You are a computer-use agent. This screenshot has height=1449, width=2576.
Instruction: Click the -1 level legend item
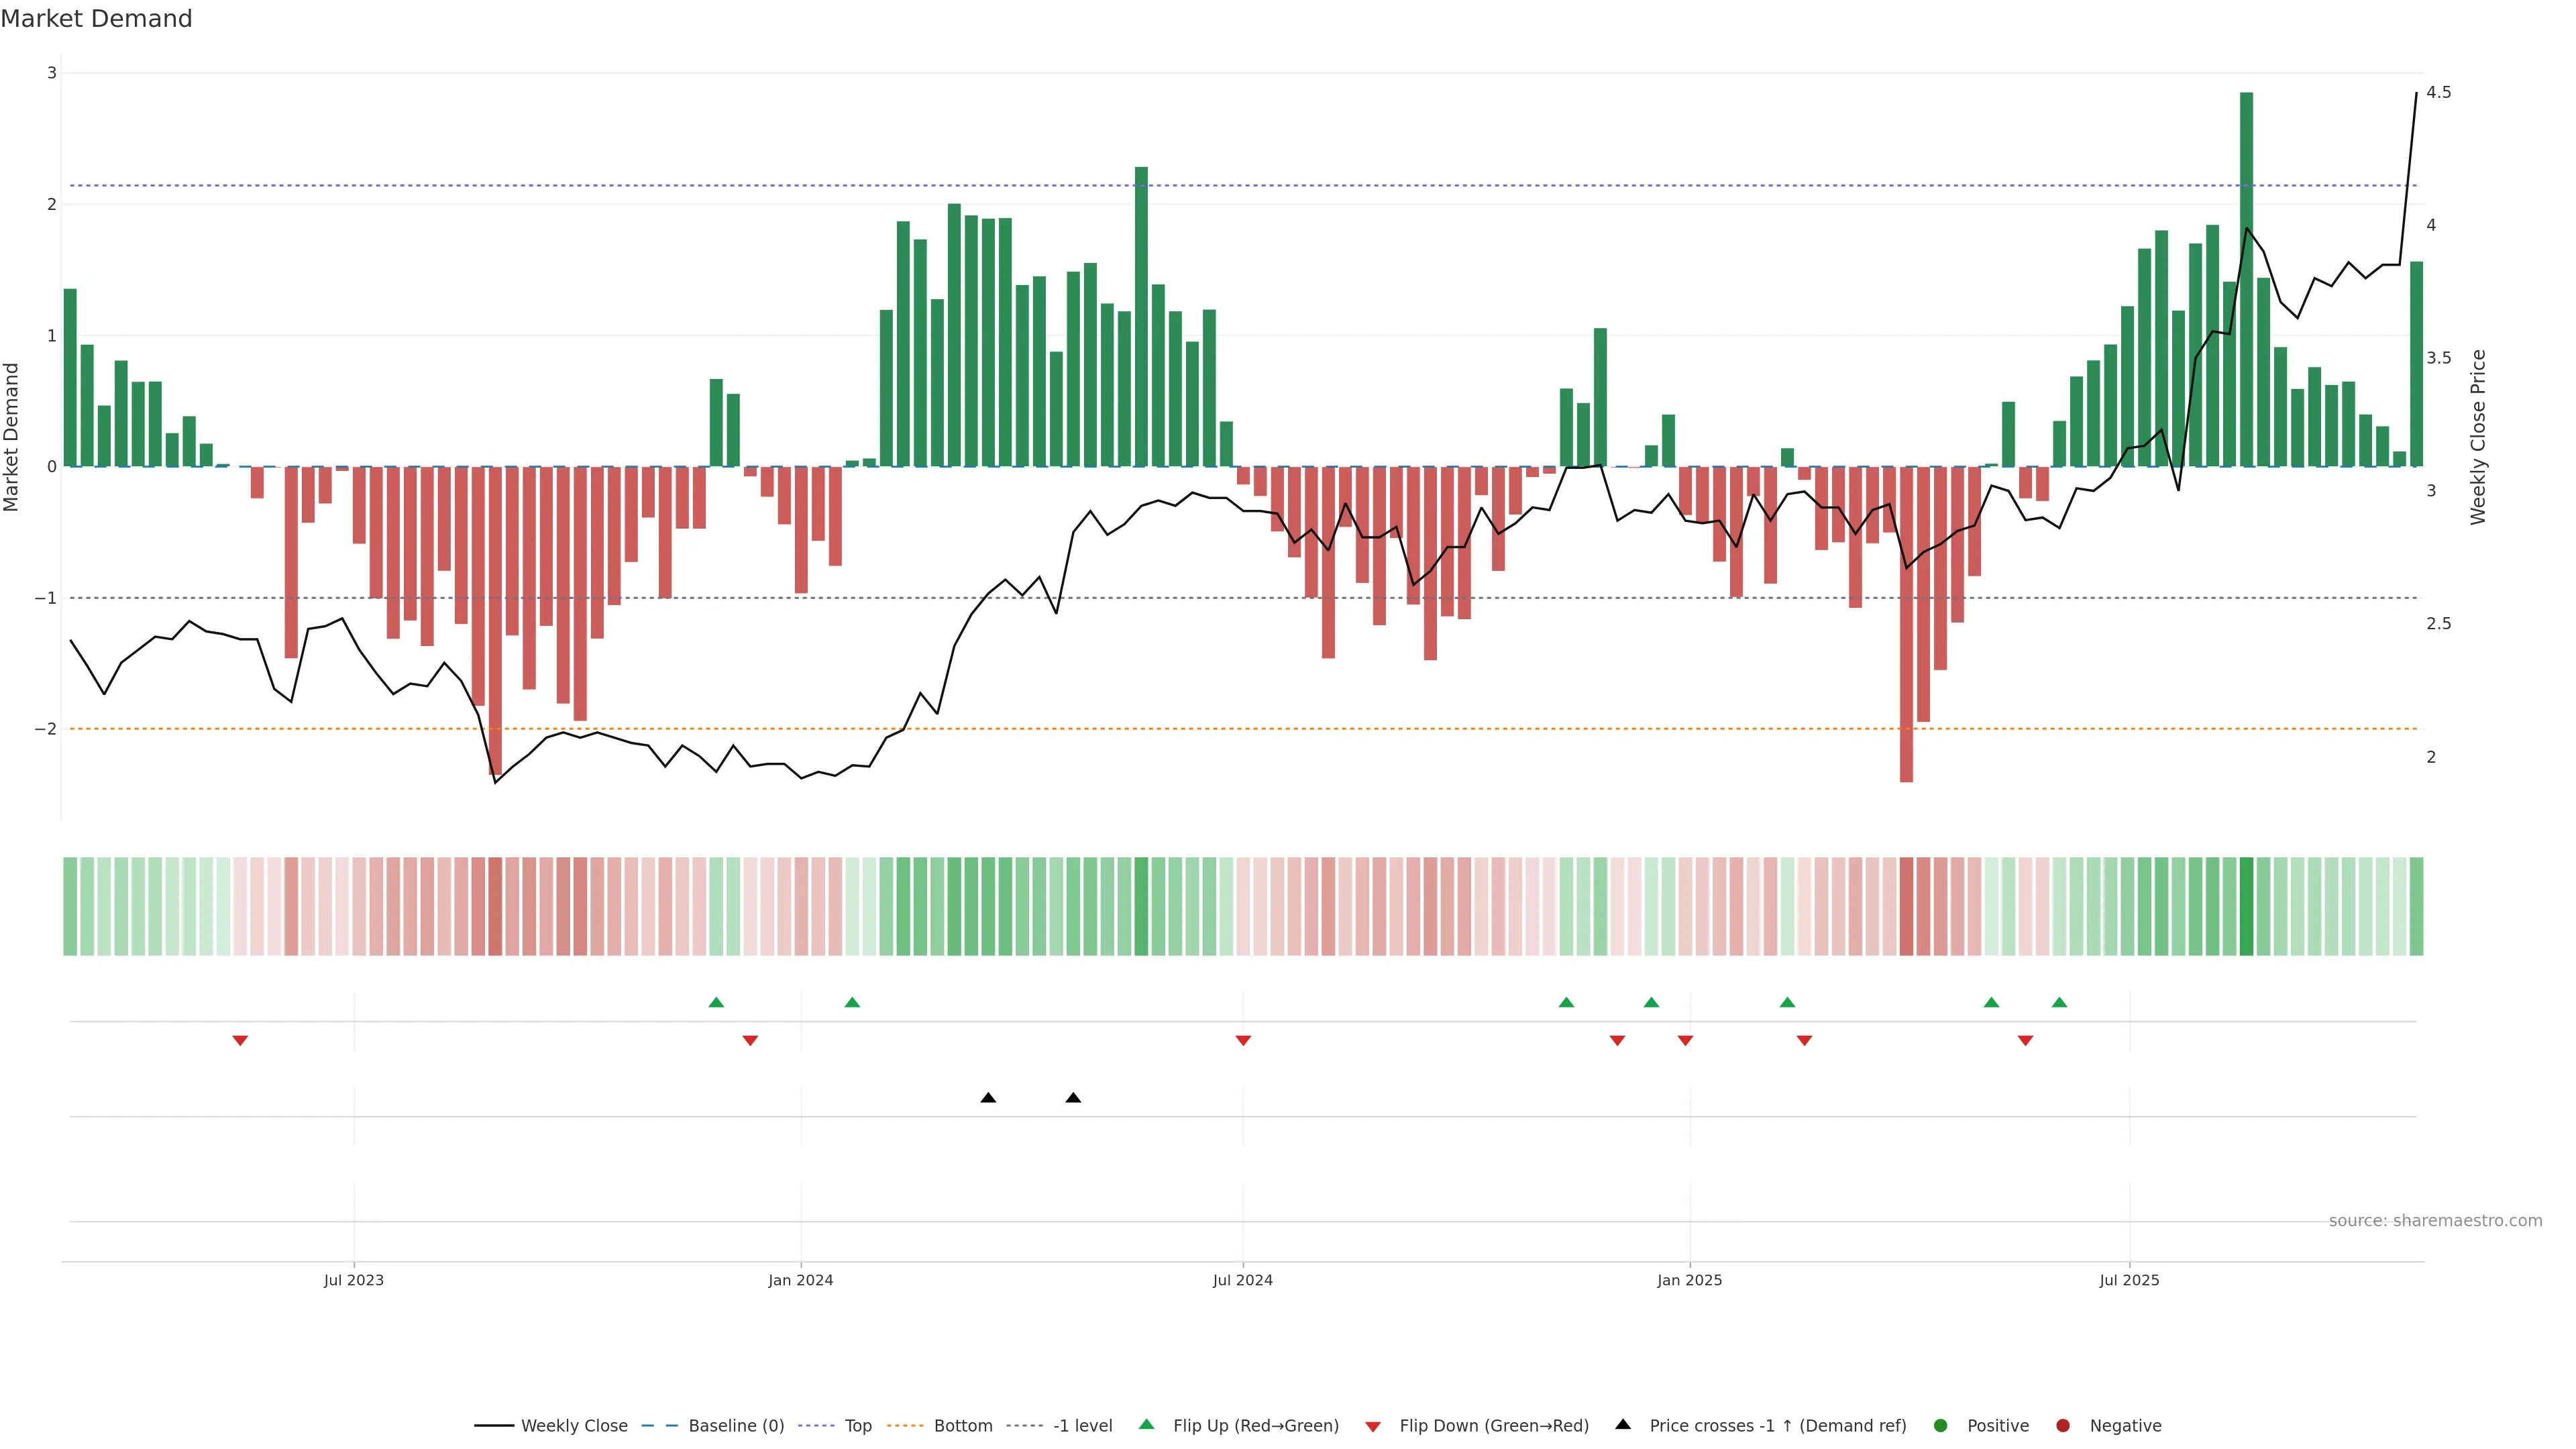point(1082,1426)
